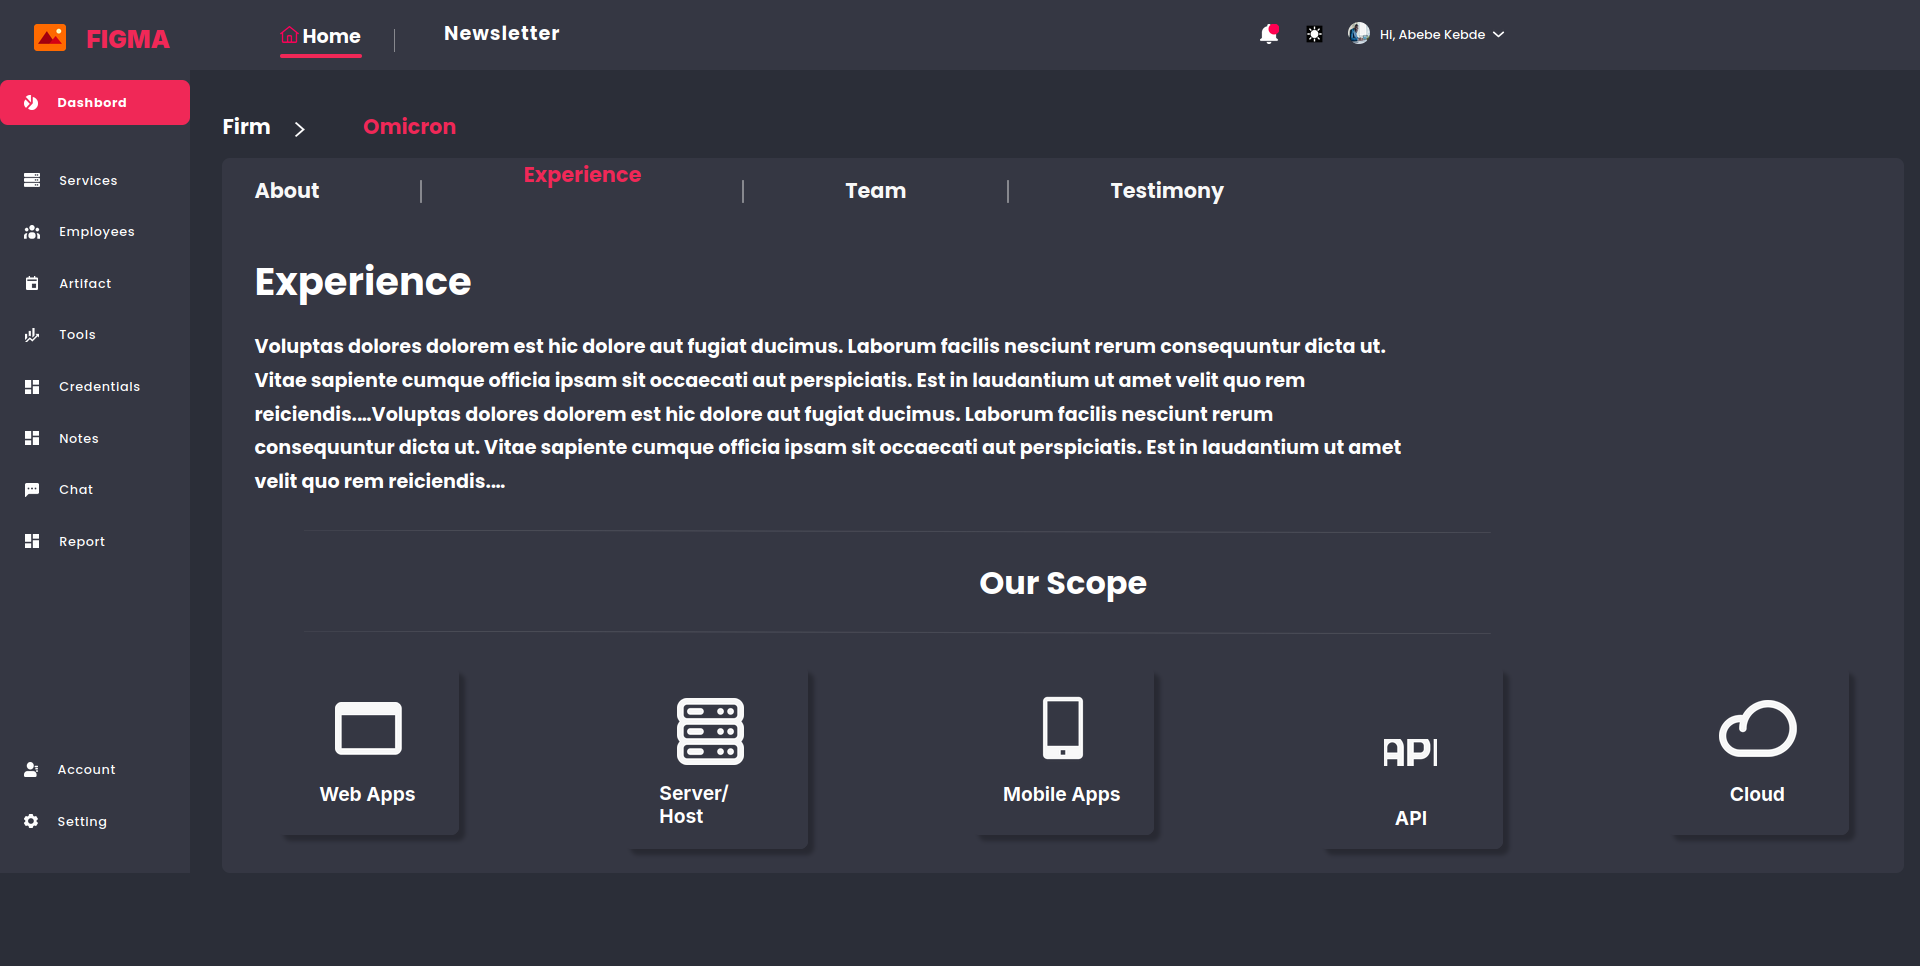Click the Tools chart icon
1920x966 pixels.
point(32,335)
